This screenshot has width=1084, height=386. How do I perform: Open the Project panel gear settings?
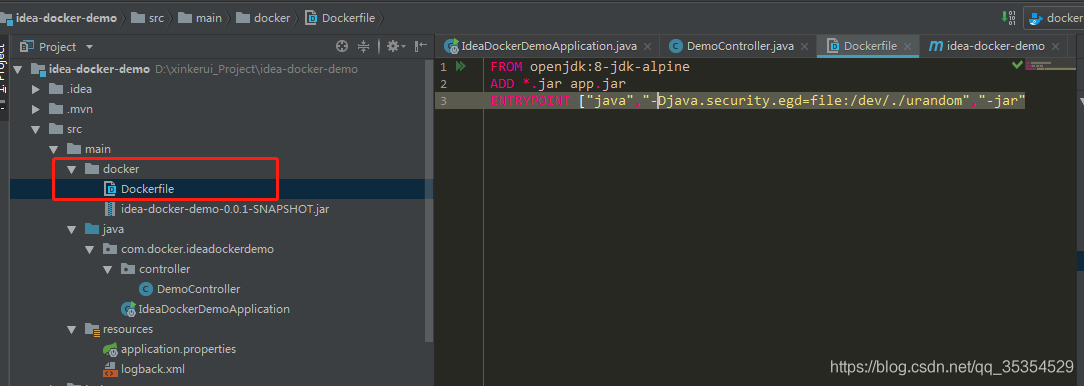click(395, 46)
